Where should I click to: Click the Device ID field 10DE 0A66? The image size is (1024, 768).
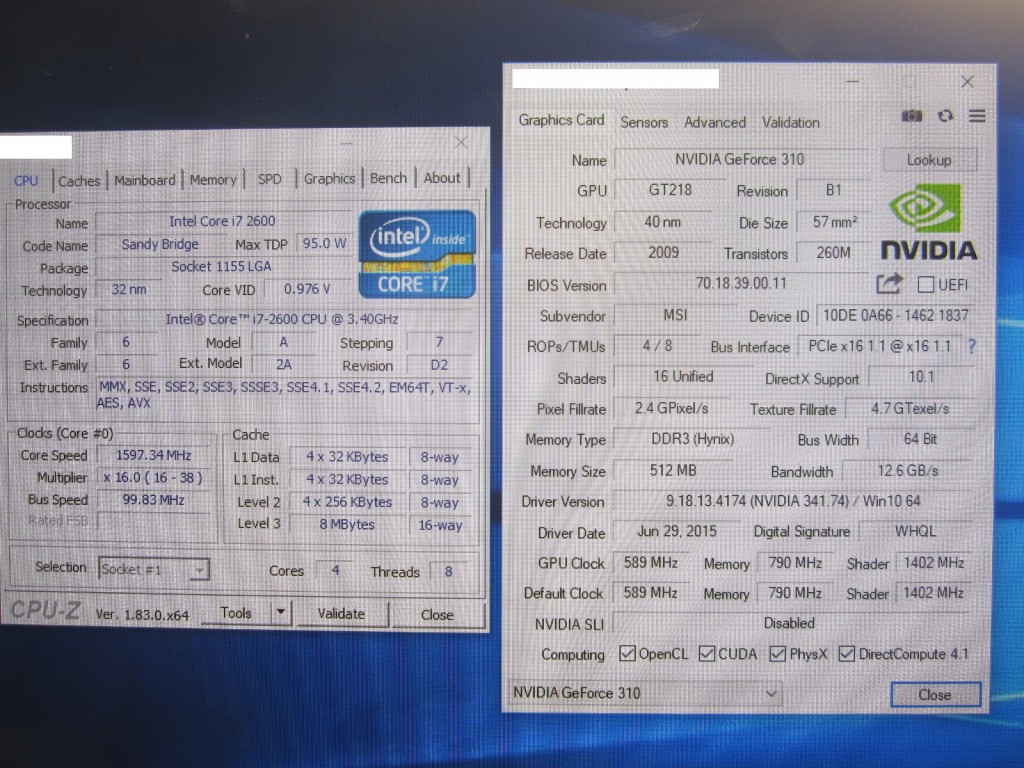[x=895, y=315]
